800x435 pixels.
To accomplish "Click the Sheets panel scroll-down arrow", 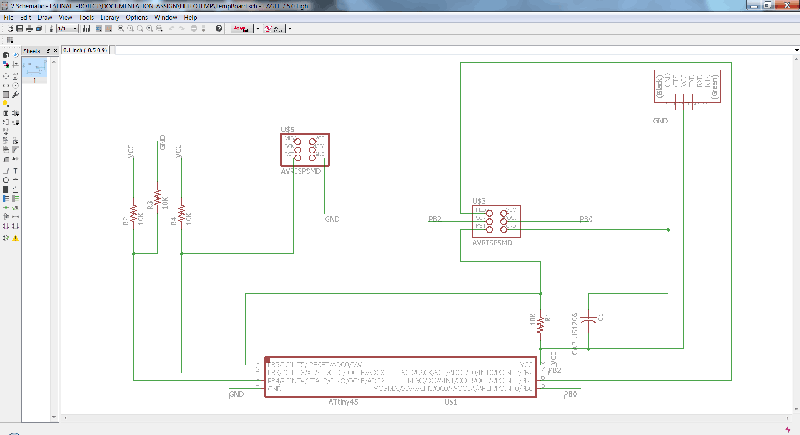I will point(54,417).
